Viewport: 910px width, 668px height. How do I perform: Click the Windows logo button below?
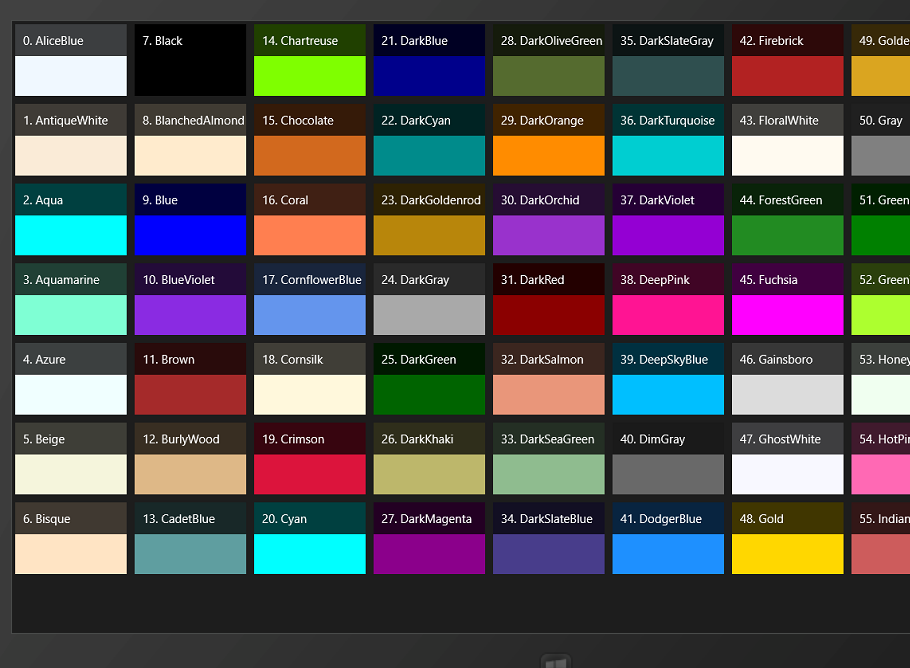556,662
